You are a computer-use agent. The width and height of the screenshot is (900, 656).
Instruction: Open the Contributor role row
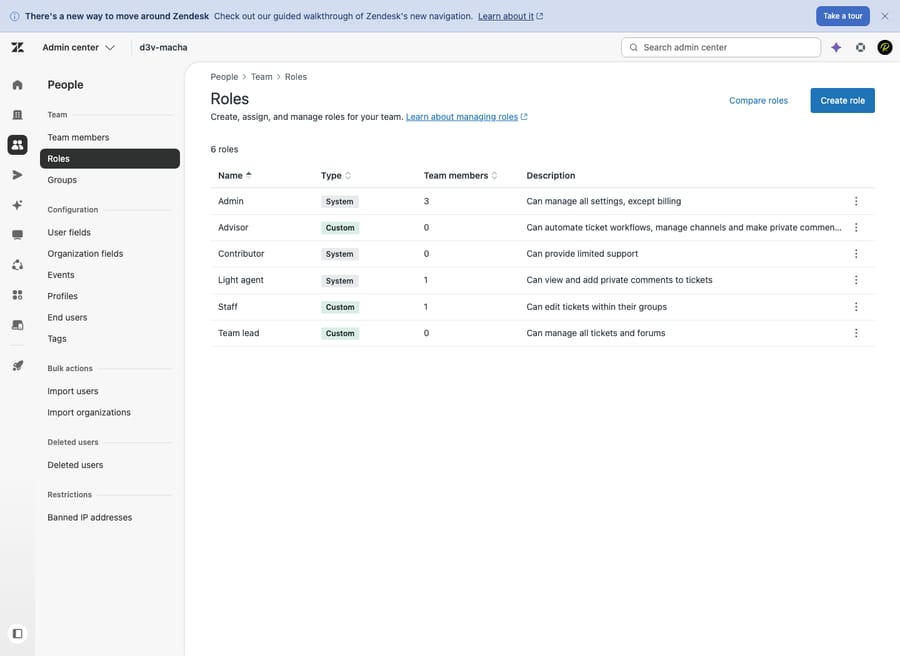pyautogui.click(x=542, y=254)
